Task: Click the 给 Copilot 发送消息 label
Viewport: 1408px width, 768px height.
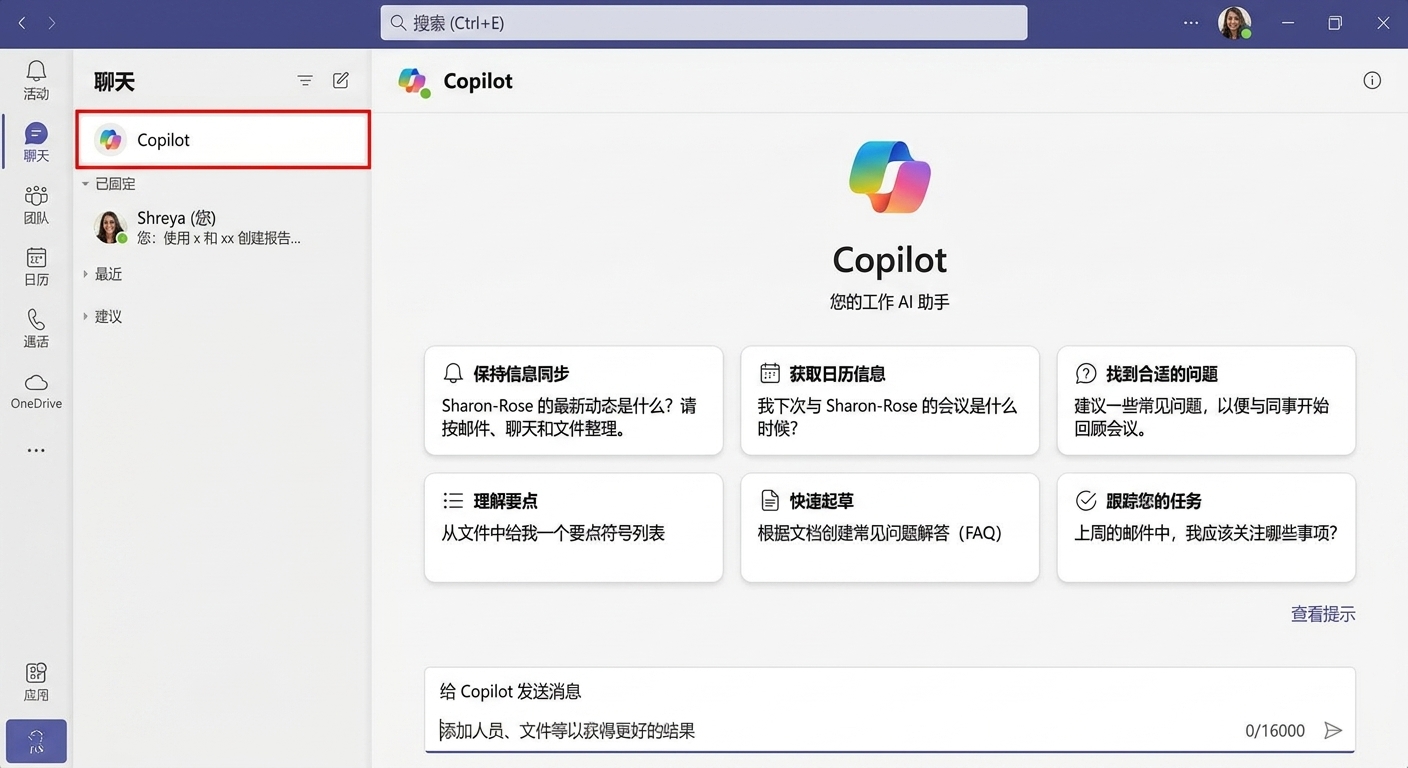Action: [511, 691]
